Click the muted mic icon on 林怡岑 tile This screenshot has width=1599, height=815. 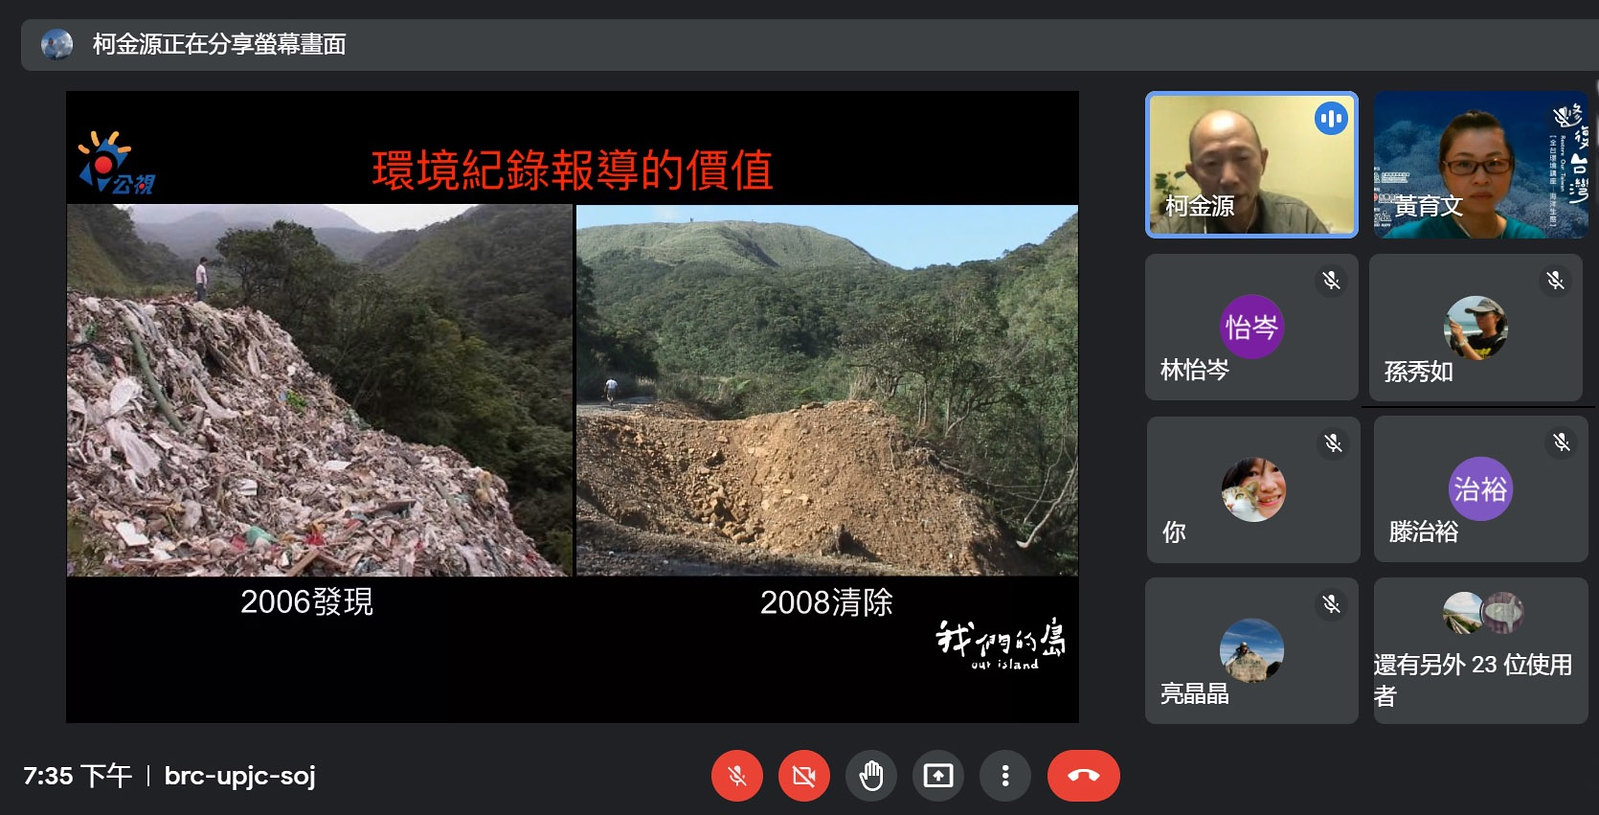coord(1331,281)
